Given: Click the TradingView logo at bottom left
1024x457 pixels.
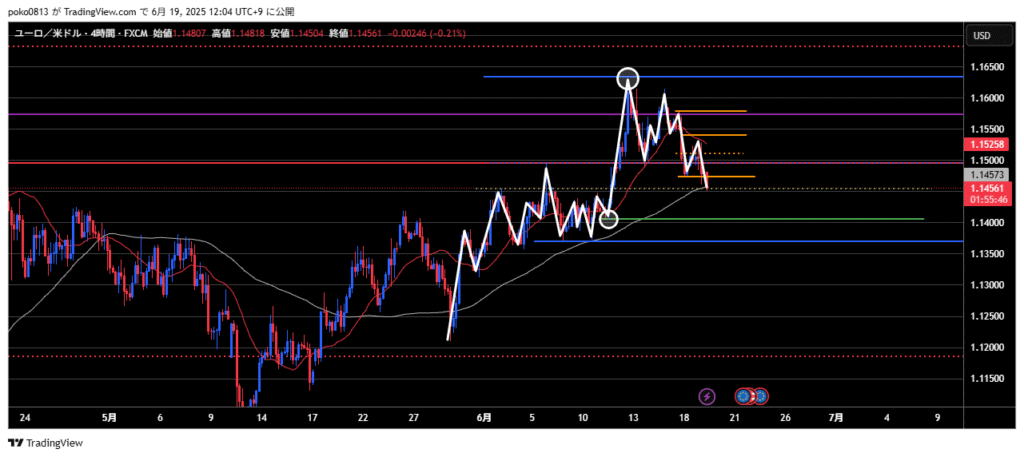Looking at the screenshot, I should point(46,443).
